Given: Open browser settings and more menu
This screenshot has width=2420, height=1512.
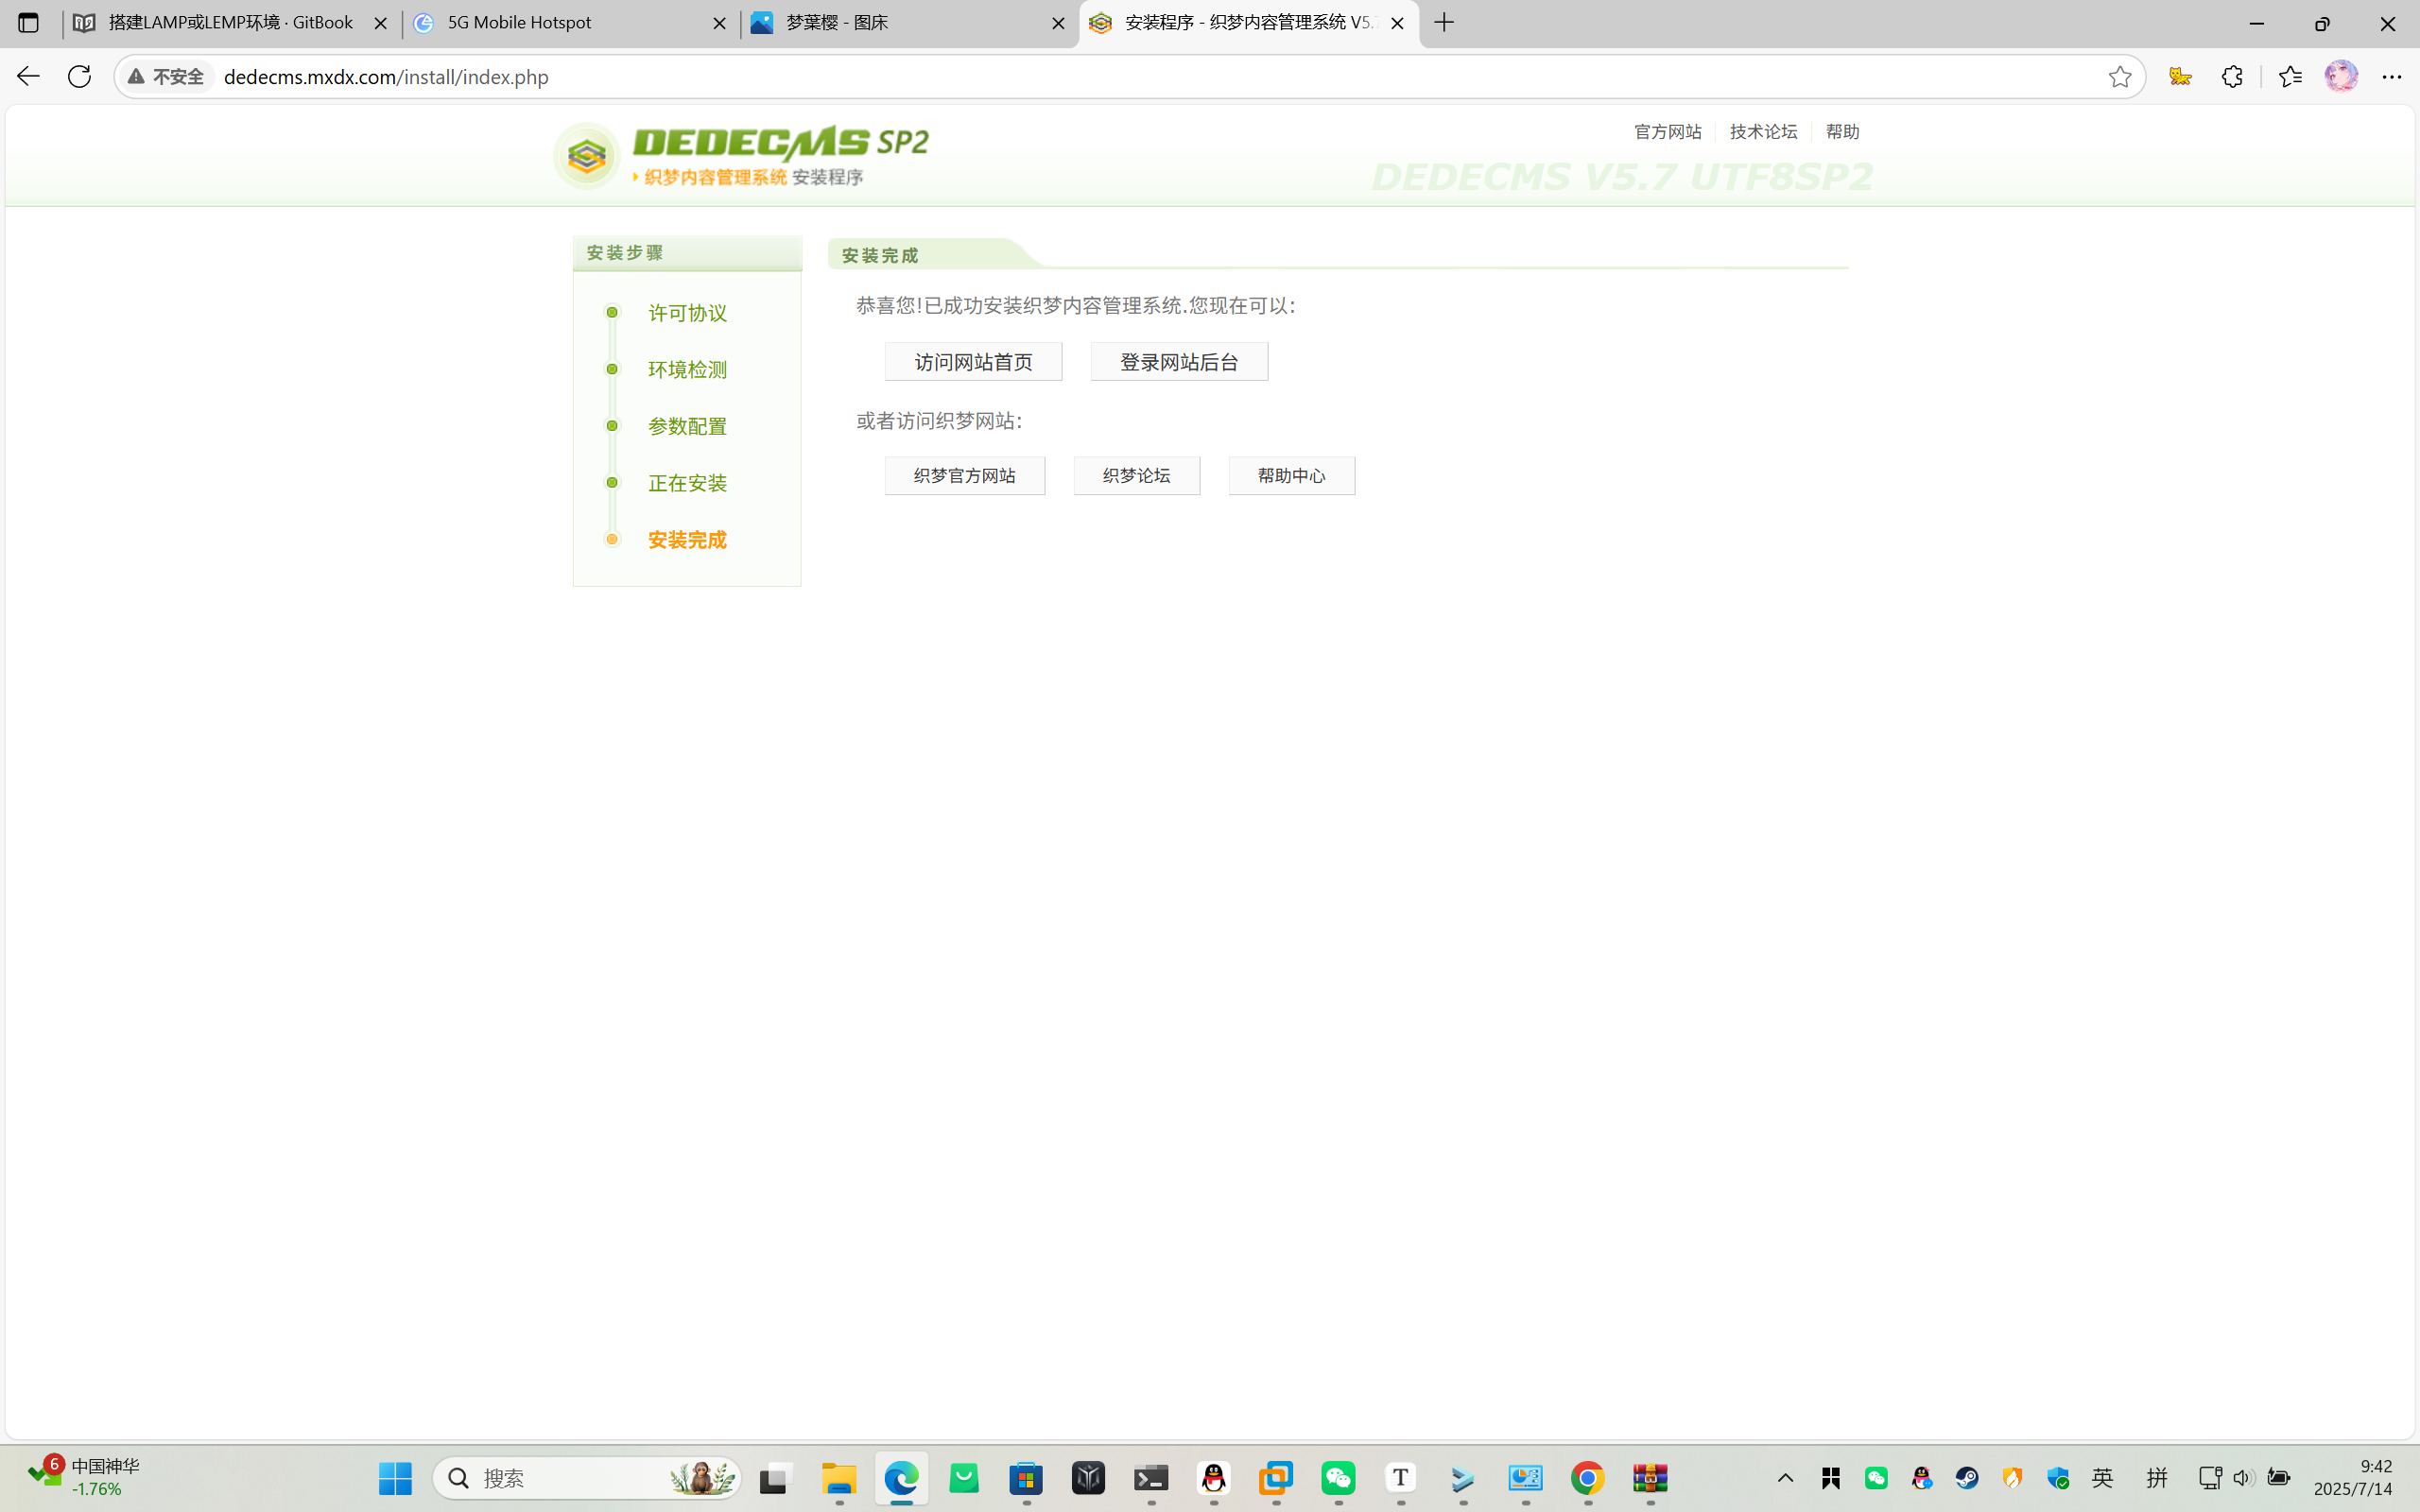Looking at the screenshot, I should tap(2392, 77).
